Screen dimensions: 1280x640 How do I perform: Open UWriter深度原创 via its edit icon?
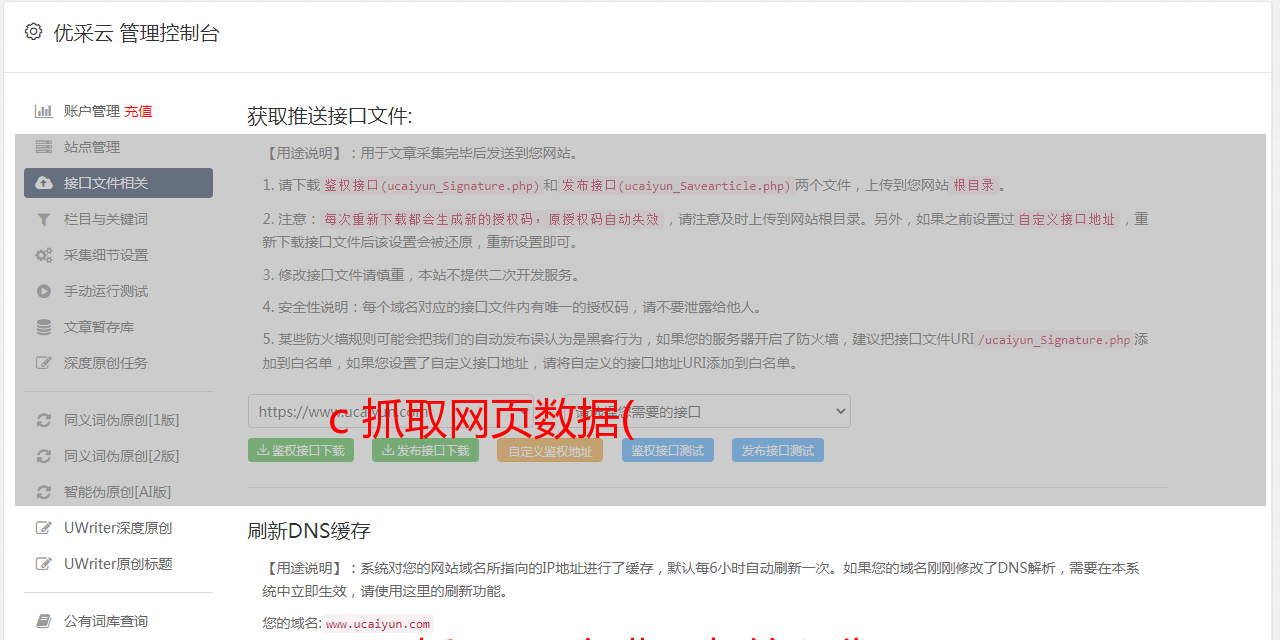point(44,528)
